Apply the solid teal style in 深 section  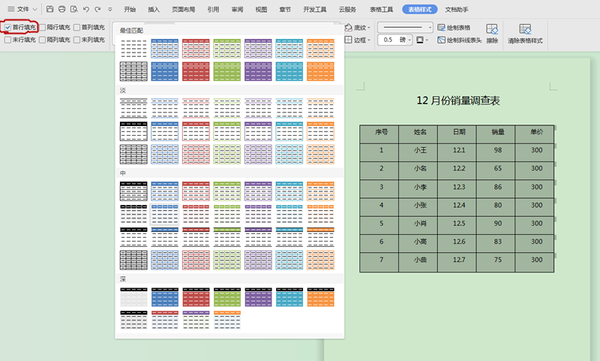coord(289,297)
